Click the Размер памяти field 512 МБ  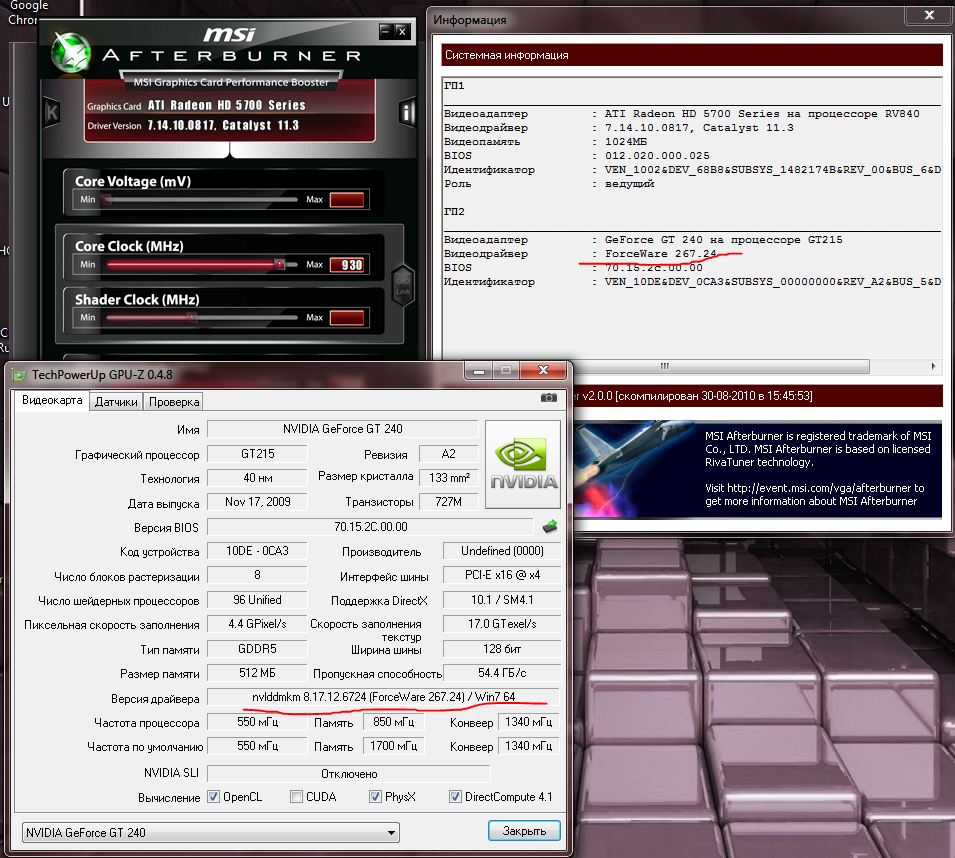click(257, 673)
